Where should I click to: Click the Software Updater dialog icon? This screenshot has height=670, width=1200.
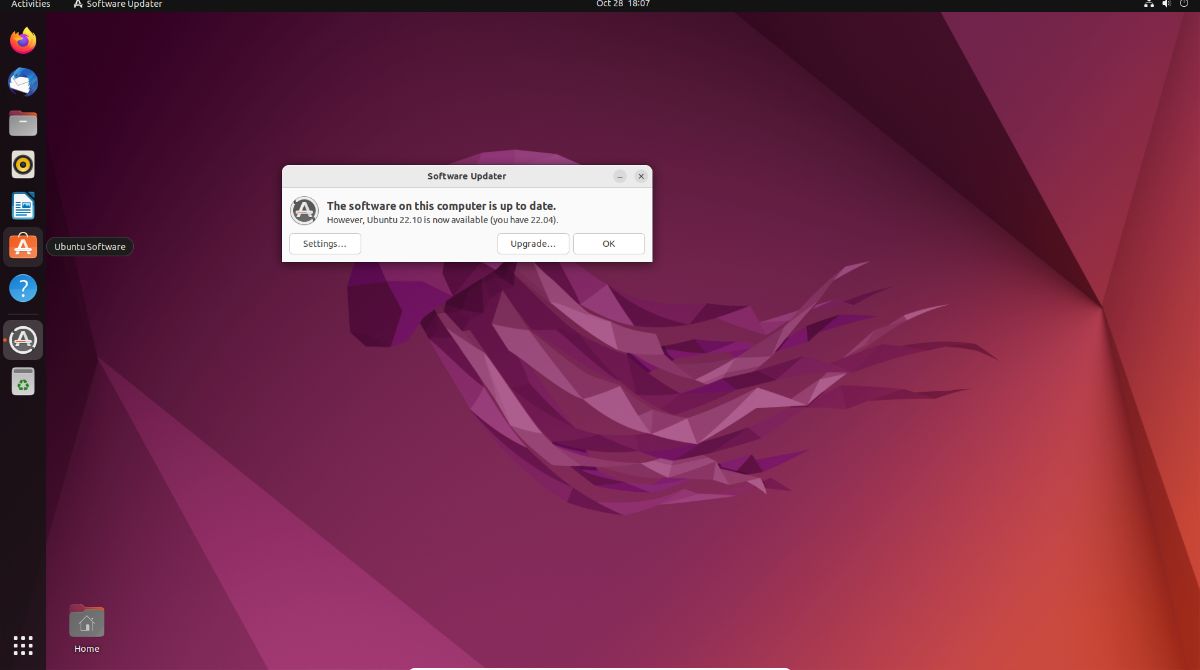coord(304,211)
